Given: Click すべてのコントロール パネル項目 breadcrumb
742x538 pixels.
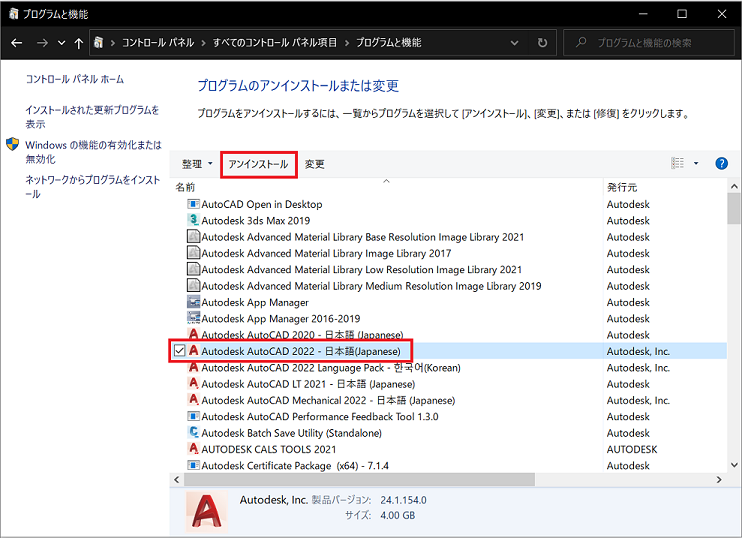Looking at the screenshot, I should [x=274, y=43].
